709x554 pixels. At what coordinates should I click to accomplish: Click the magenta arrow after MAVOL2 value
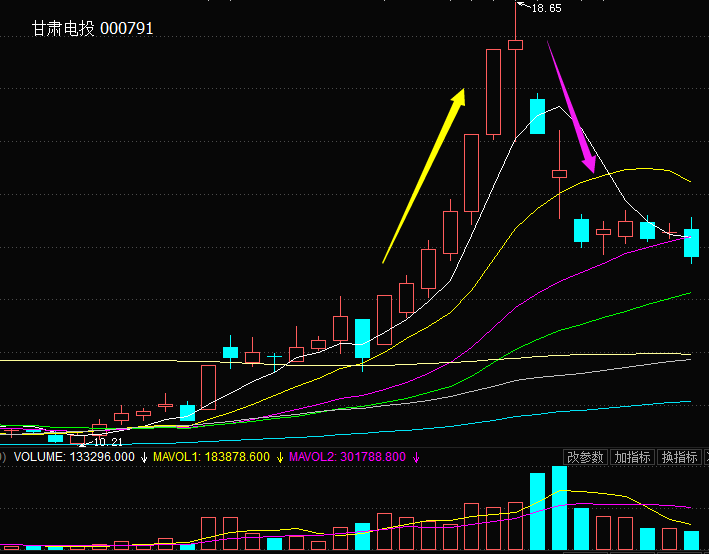pyautogui.click(x=416, y=457)
